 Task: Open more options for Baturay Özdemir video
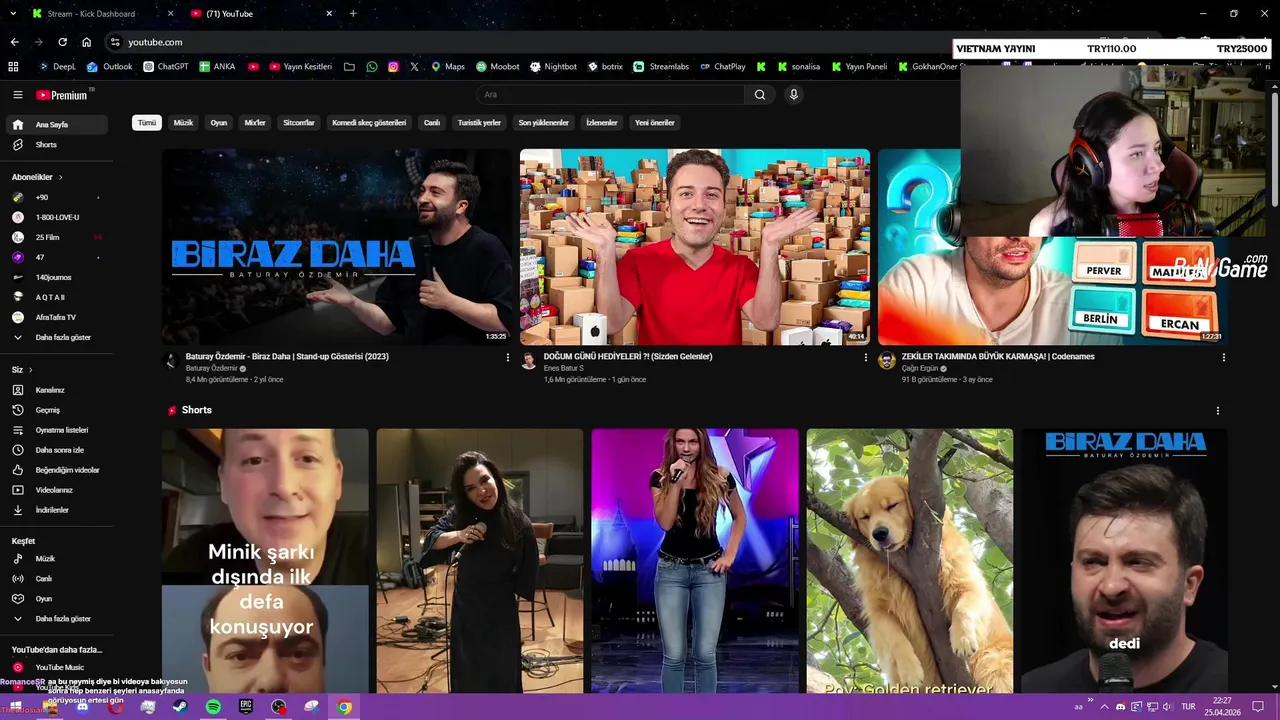point(507,357)
